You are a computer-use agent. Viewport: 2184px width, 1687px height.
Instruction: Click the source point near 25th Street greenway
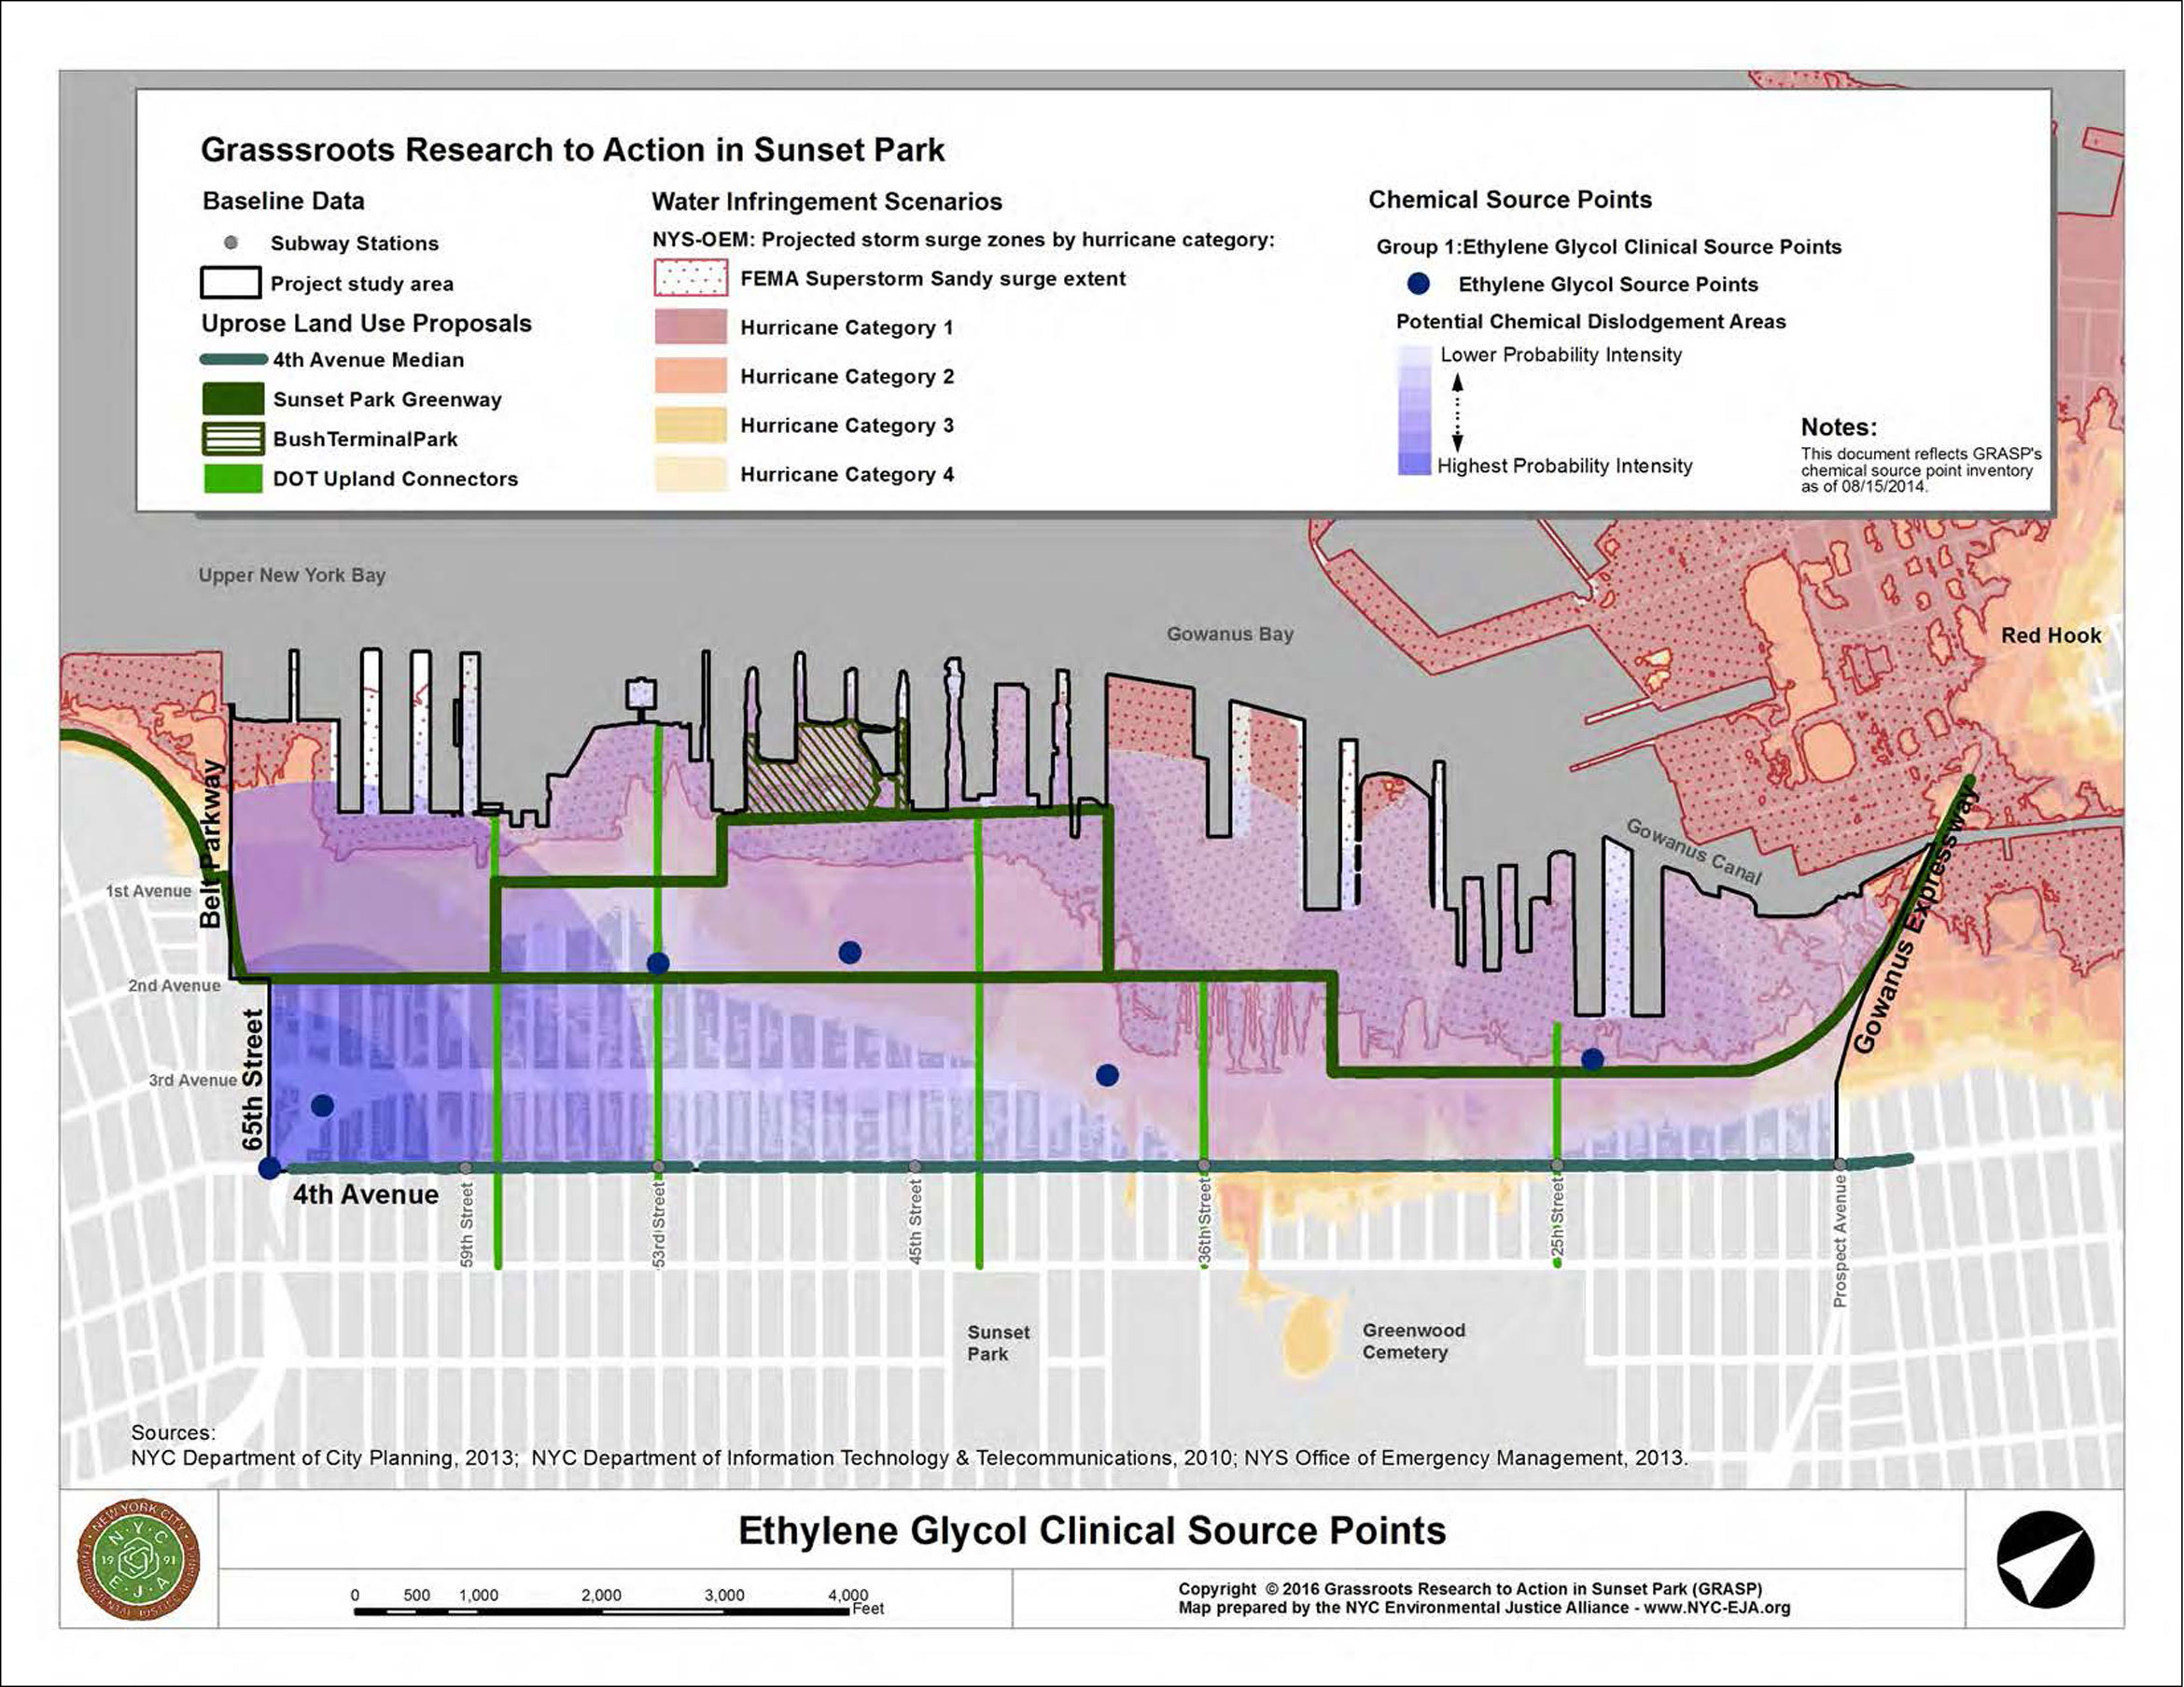[1593, 1058]
